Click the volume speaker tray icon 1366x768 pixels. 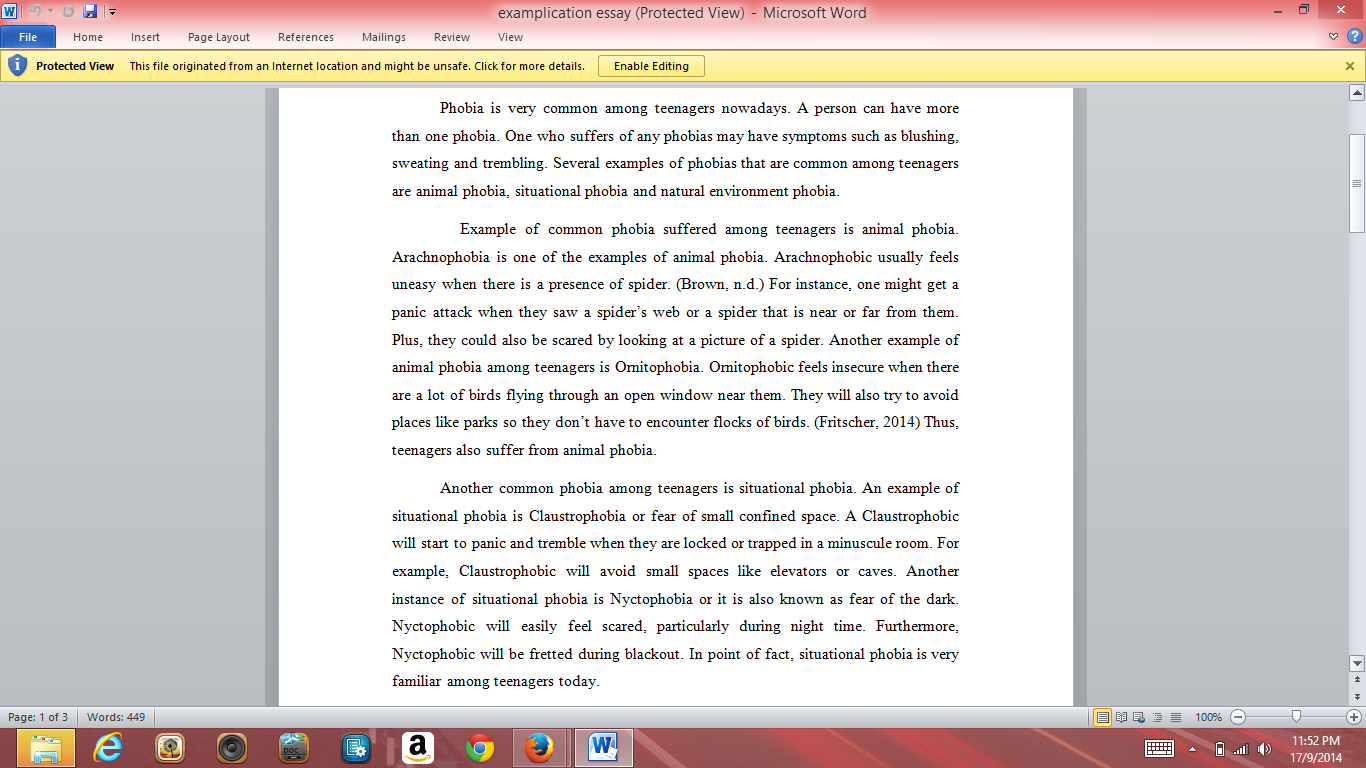pyautogui.click(x=1265, y=748)
